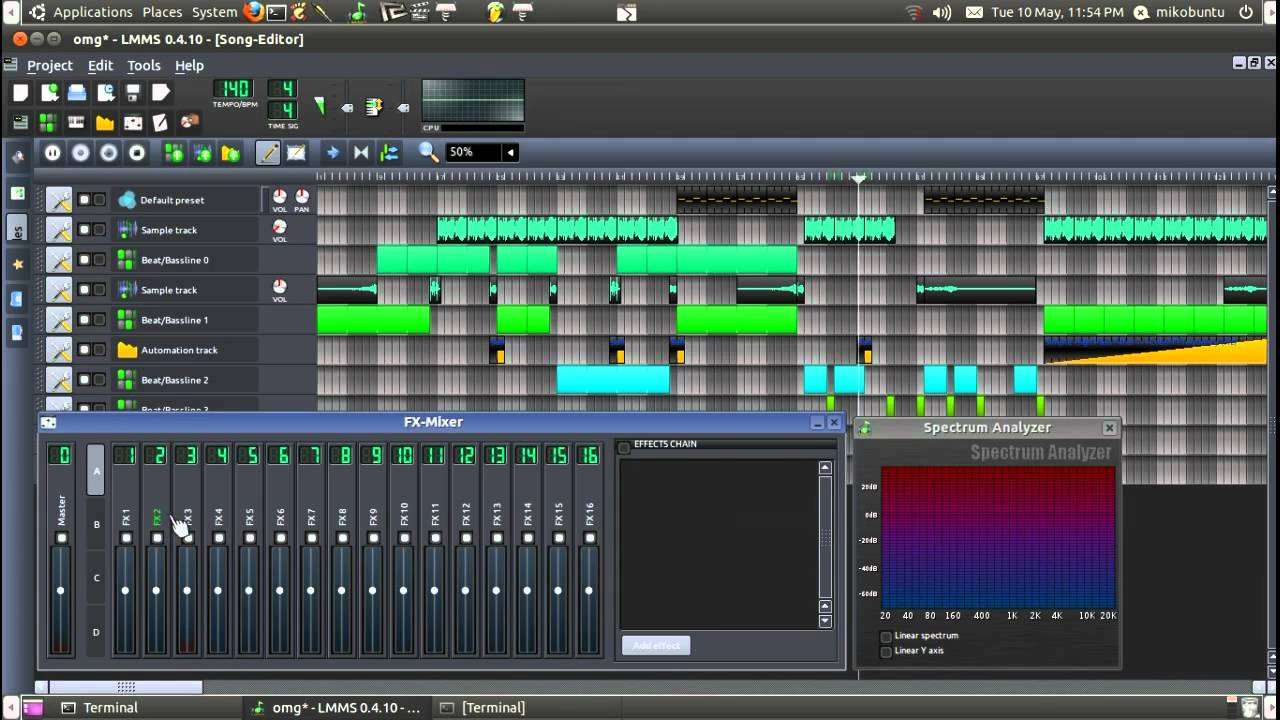Mute the Beat/Bassline 0 track
Image resolution: width=1280 pixels, height=720 pixels.
coord(85,260)
